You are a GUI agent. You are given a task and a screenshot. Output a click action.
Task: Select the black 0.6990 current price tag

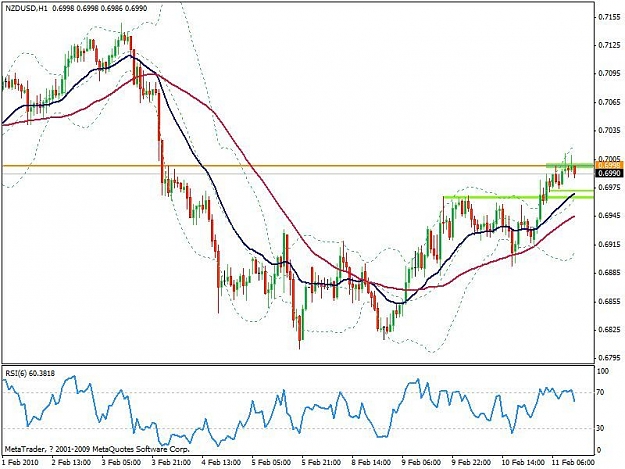(x=608, y=173)
